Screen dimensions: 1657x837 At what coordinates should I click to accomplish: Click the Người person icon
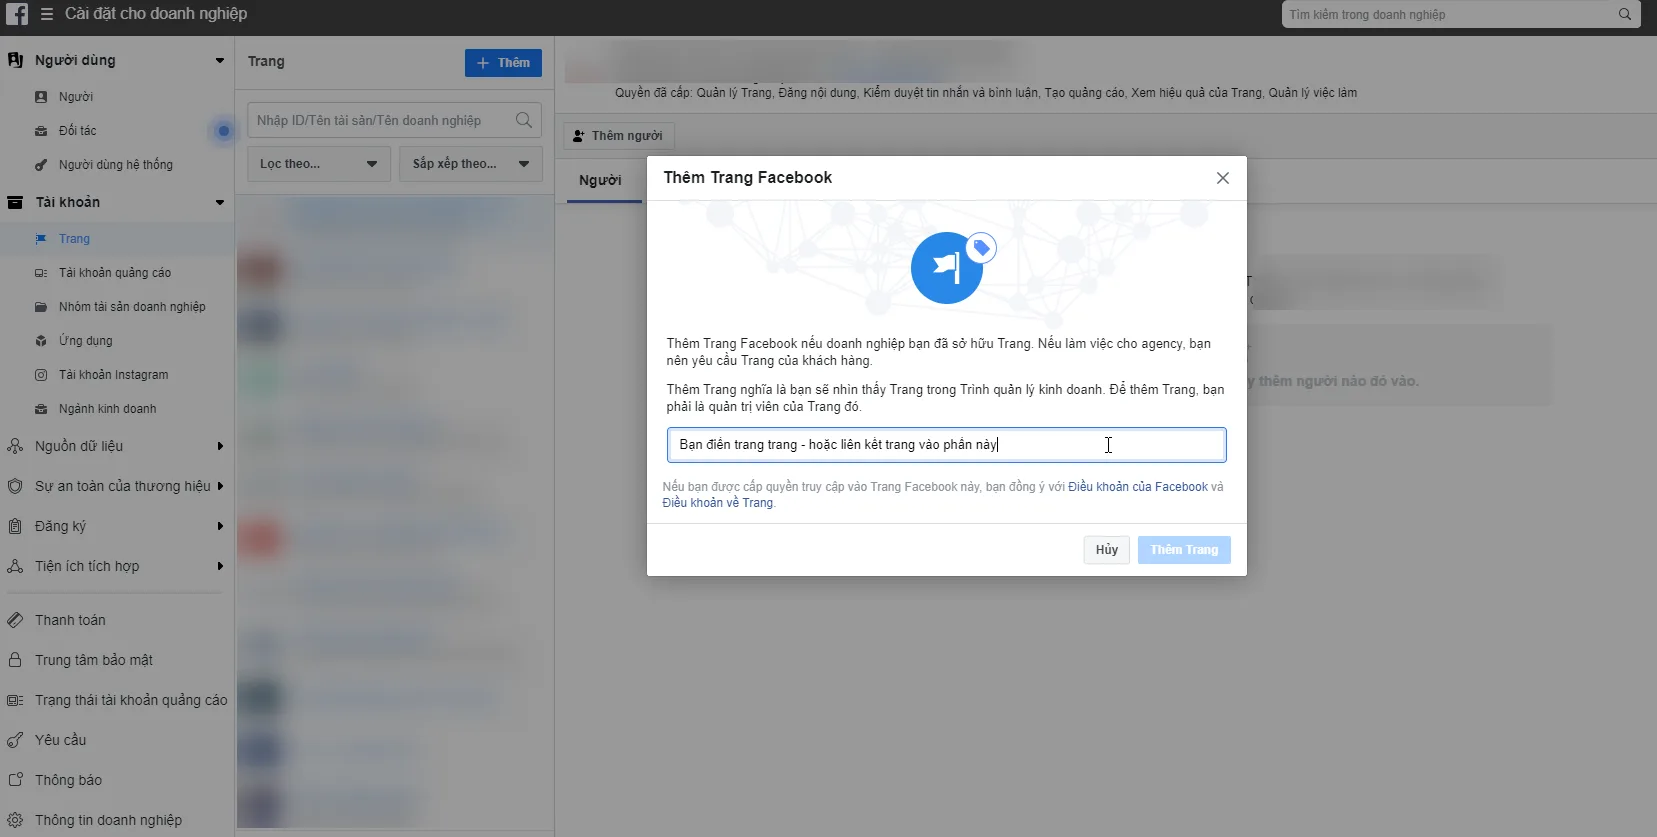[41, 97]
